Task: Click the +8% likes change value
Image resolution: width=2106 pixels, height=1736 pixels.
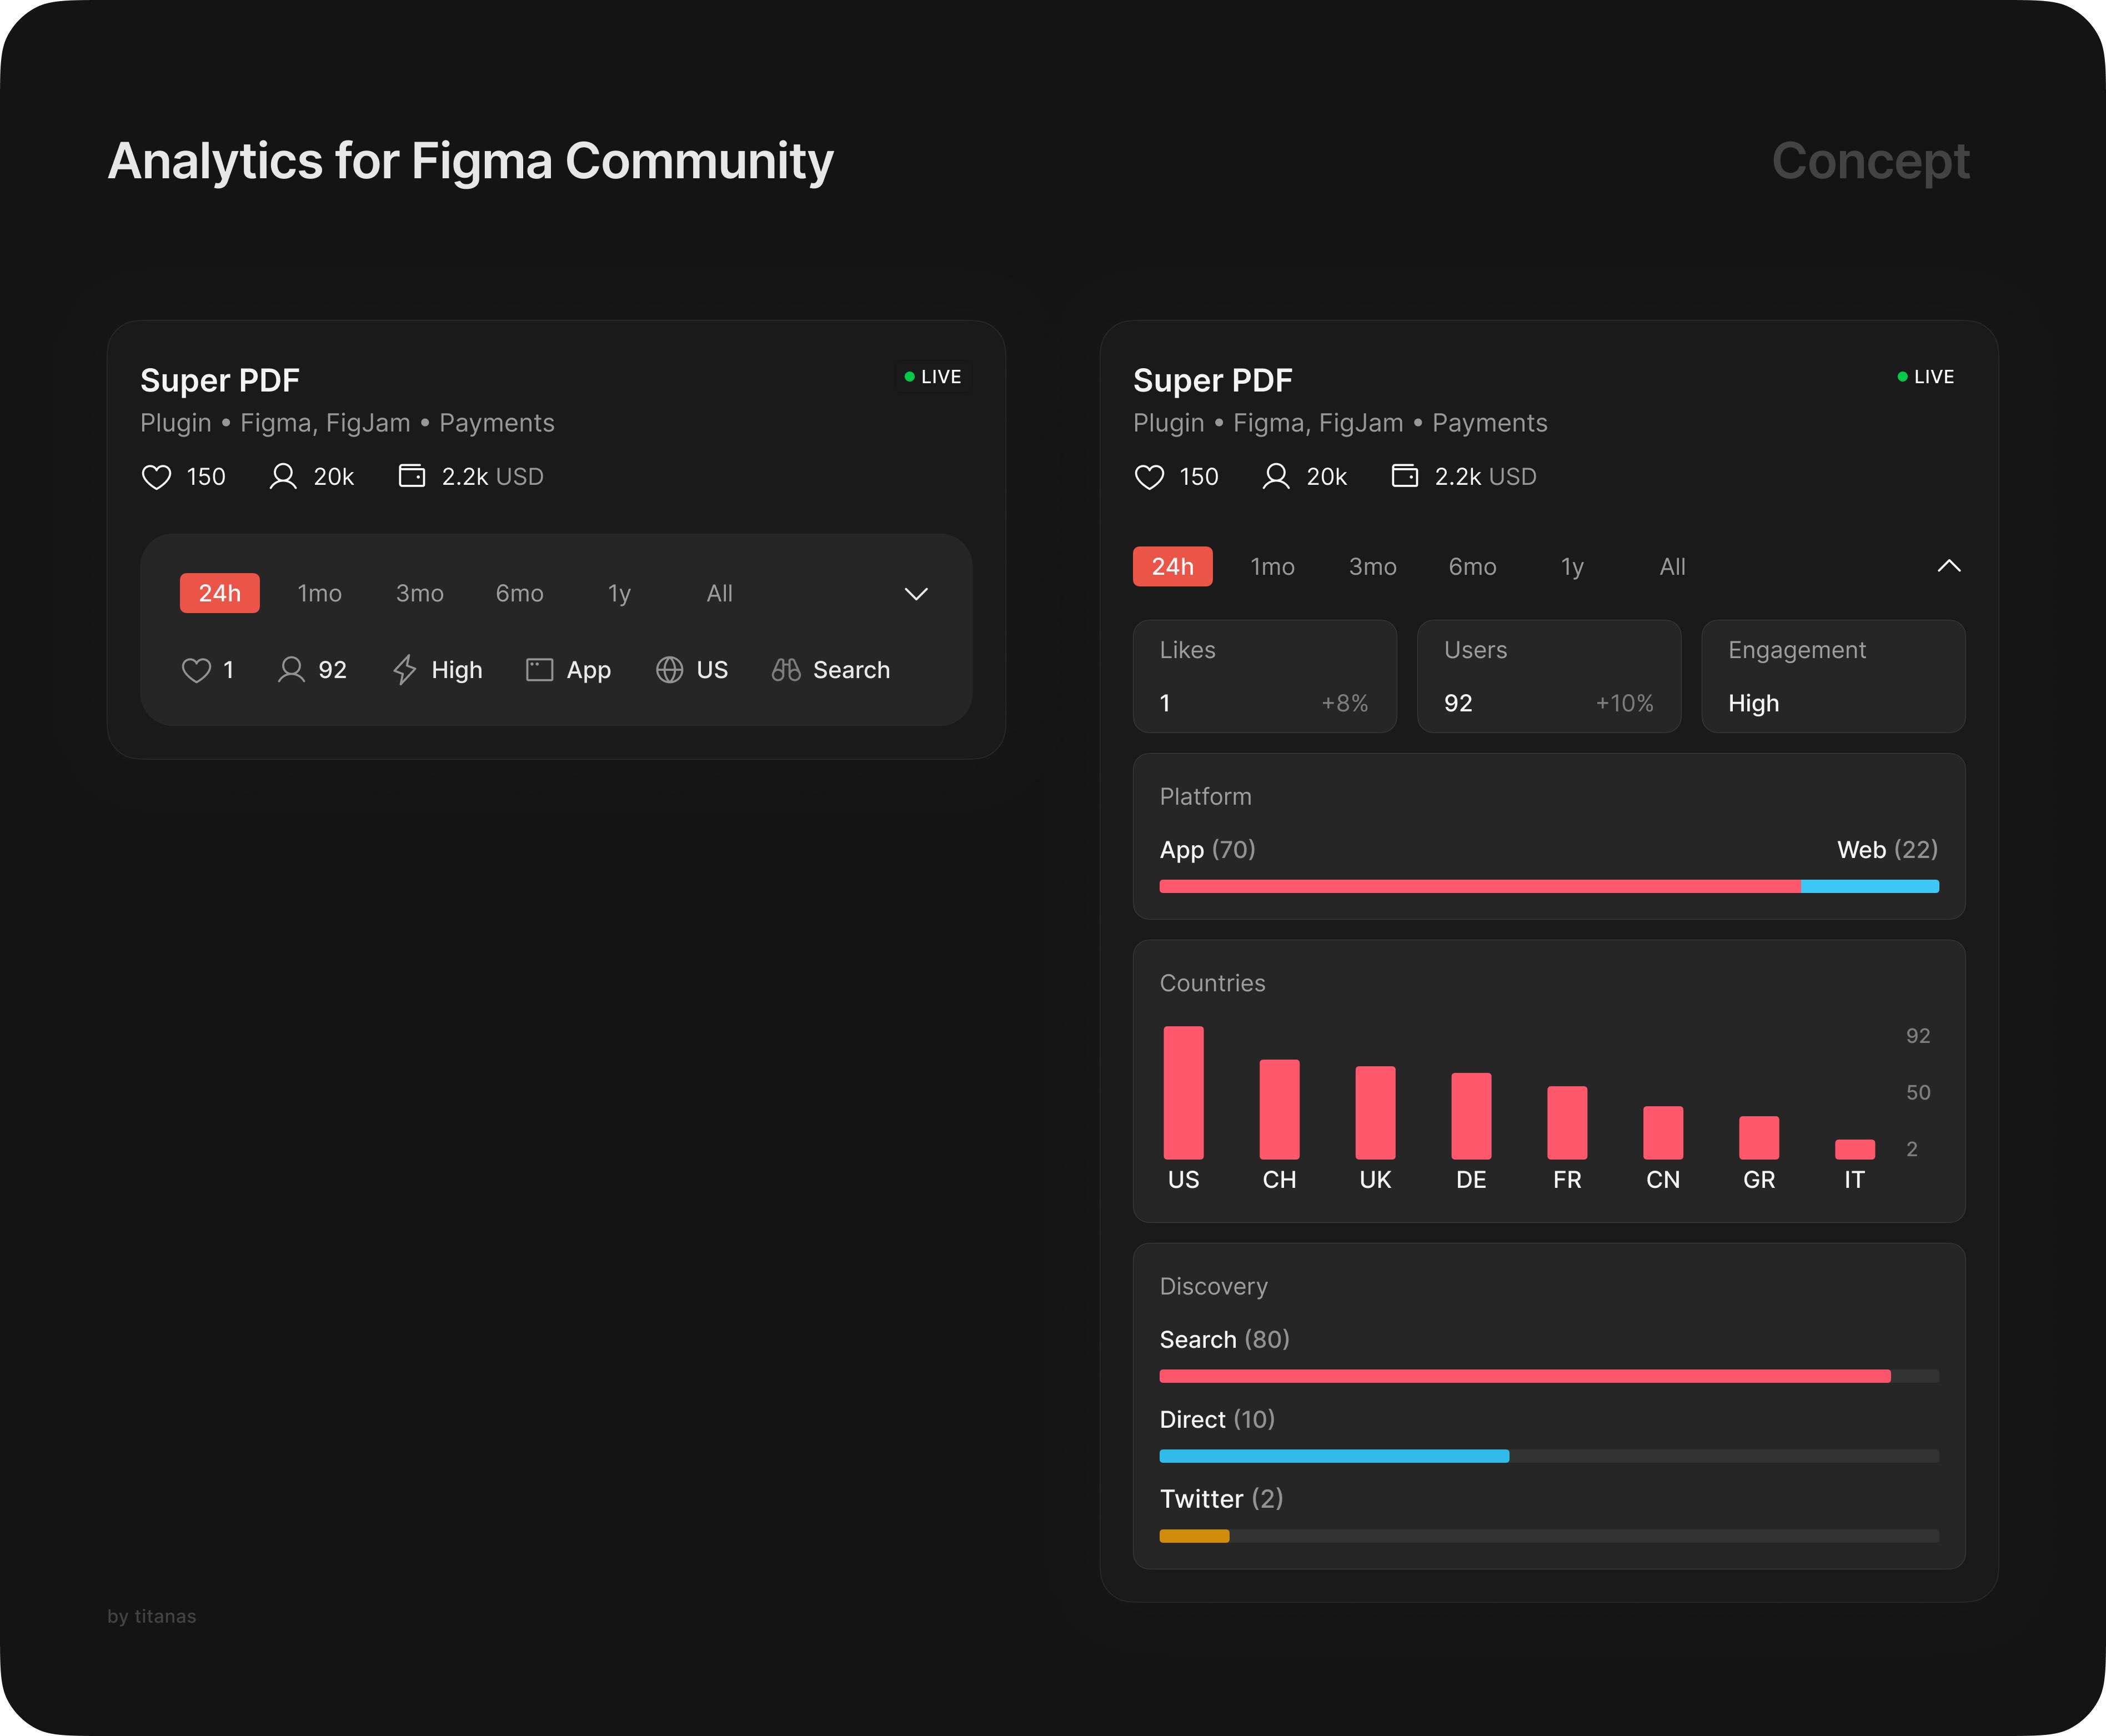Action: click(1345, 703)
